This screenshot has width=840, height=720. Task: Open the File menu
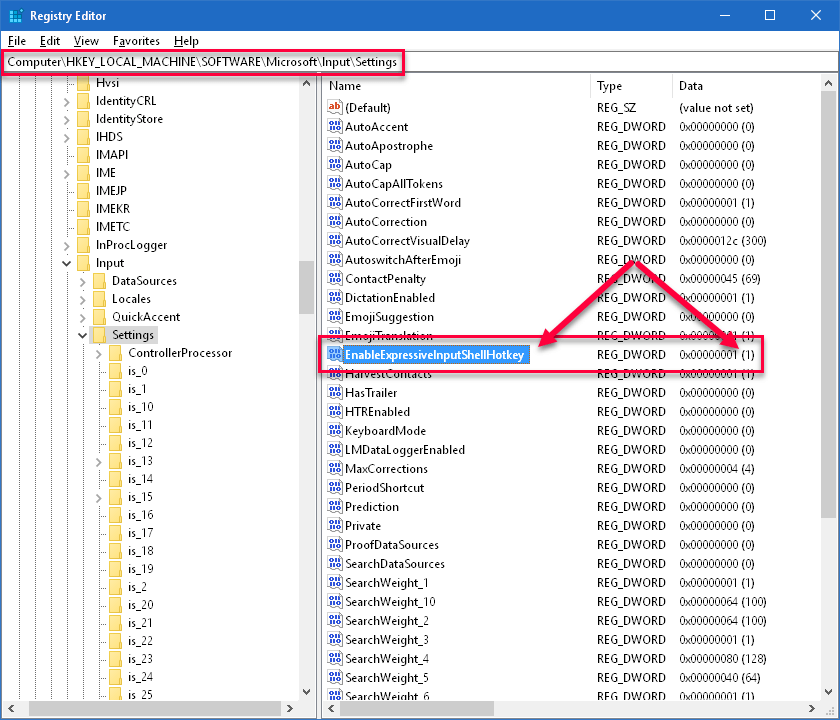(17, 41)
